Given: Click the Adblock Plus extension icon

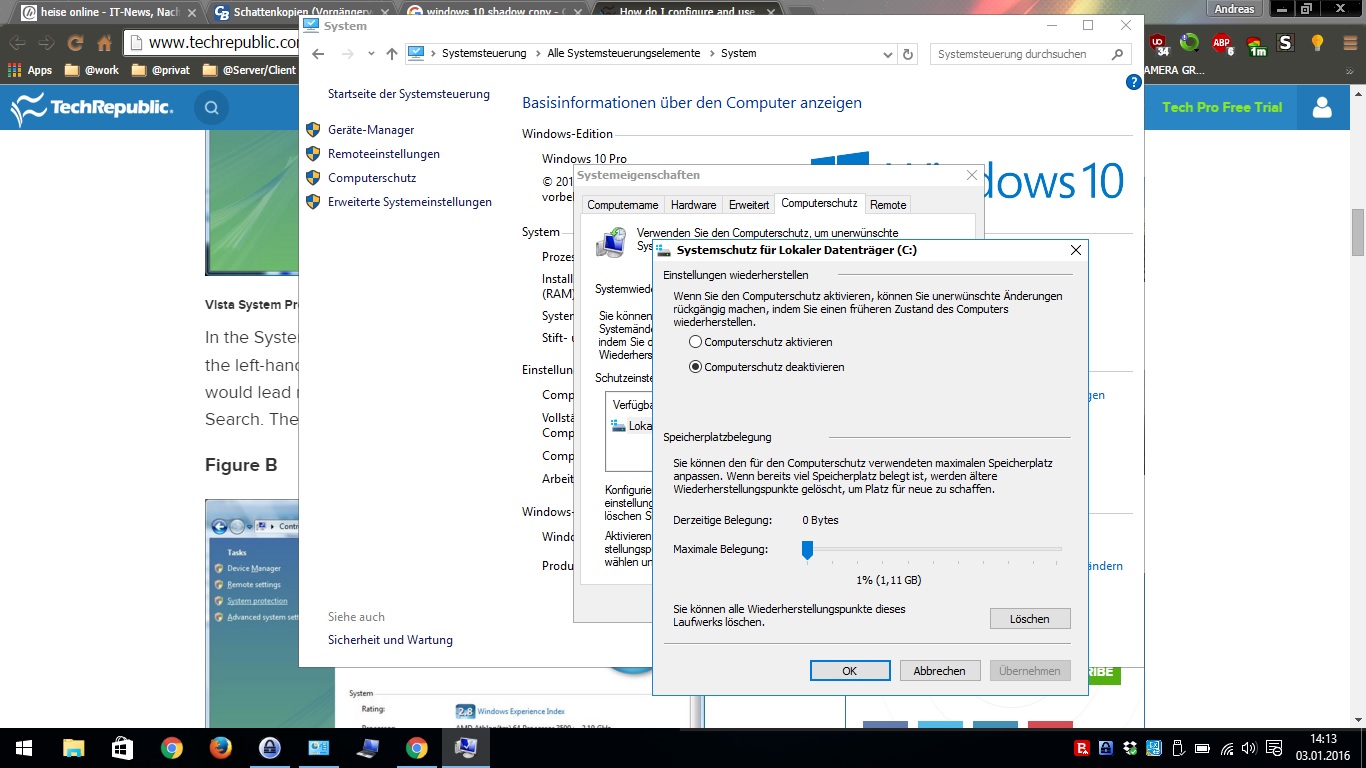Looking at the screenshot, I should pyautogui.click(x=1222, y=43).
